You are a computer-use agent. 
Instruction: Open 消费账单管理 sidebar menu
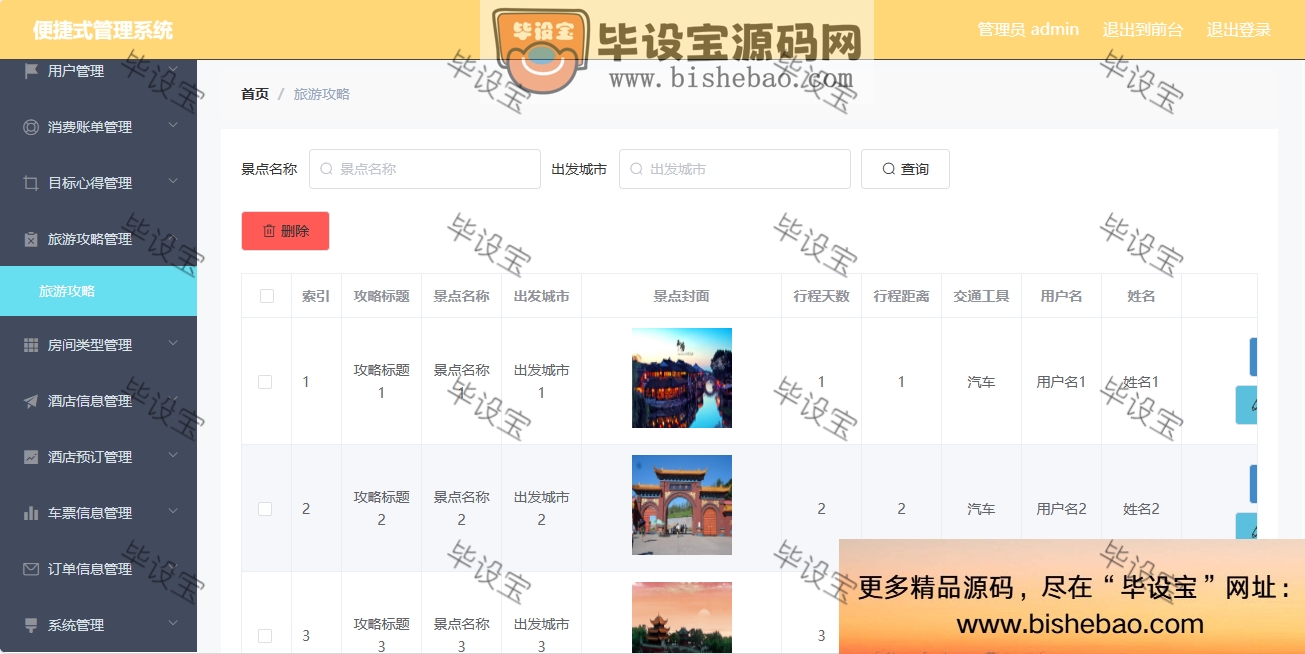click(x=98, y=127)
